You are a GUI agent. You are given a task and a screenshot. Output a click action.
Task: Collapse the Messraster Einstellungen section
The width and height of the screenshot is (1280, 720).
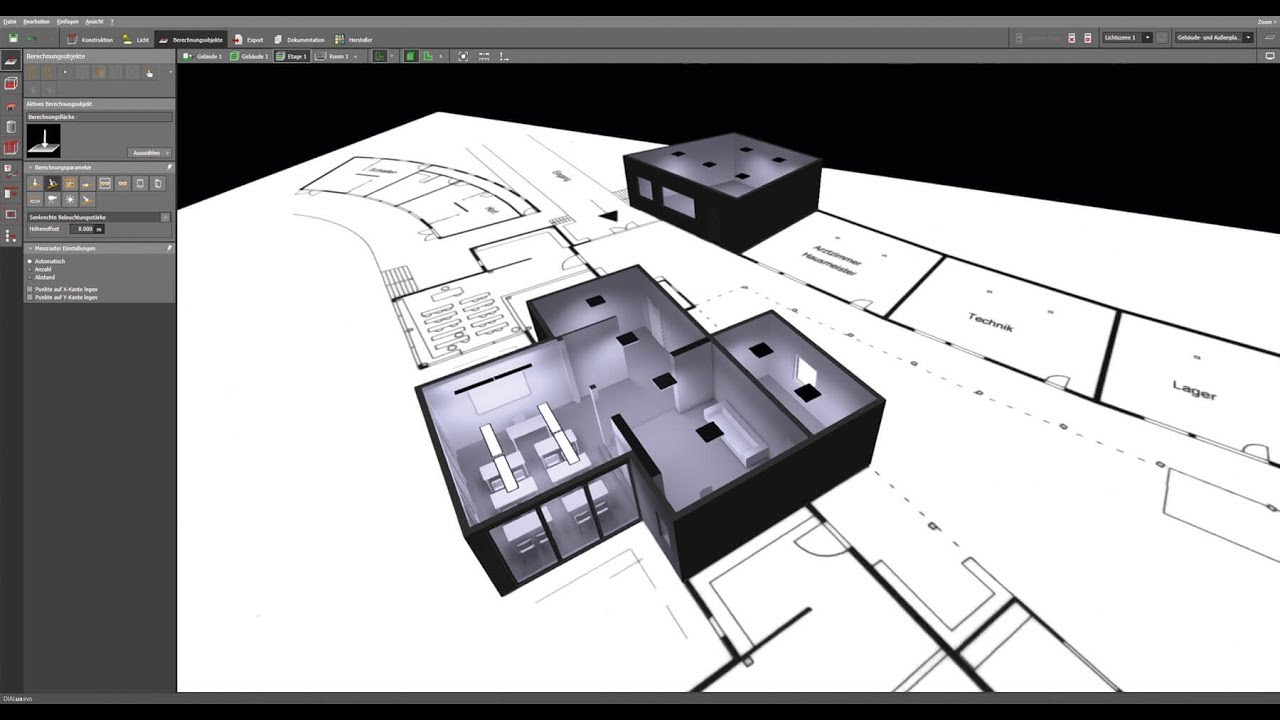pos(30,248)
